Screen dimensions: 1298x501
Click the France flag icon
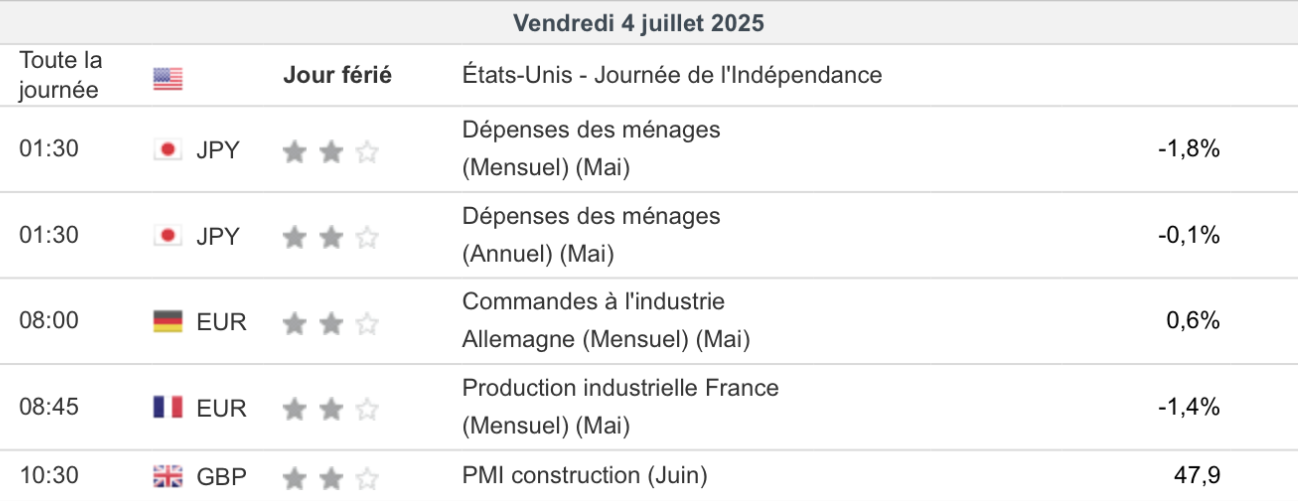168,408
